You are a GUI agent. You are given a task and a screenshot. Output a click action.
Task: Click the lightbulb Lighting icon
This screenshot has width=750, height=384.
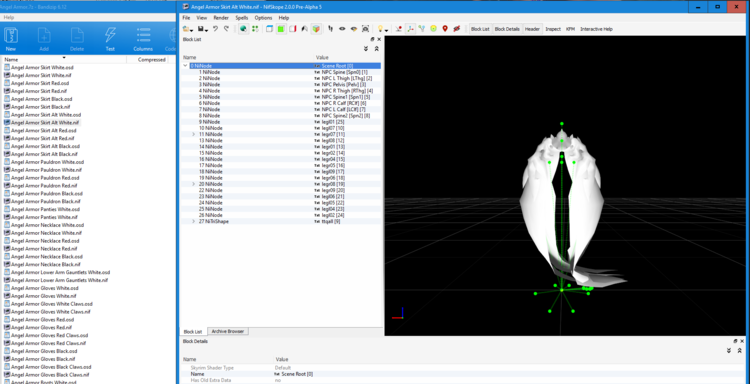[x=380, y=29]
